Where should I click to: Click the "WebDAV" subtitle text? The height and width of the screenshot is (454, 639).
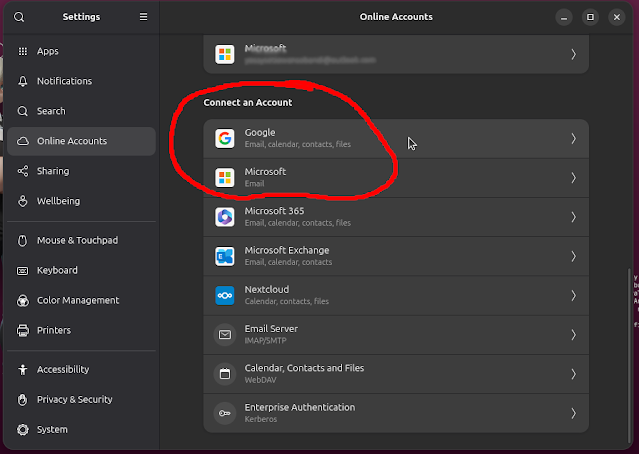point(260,380)
